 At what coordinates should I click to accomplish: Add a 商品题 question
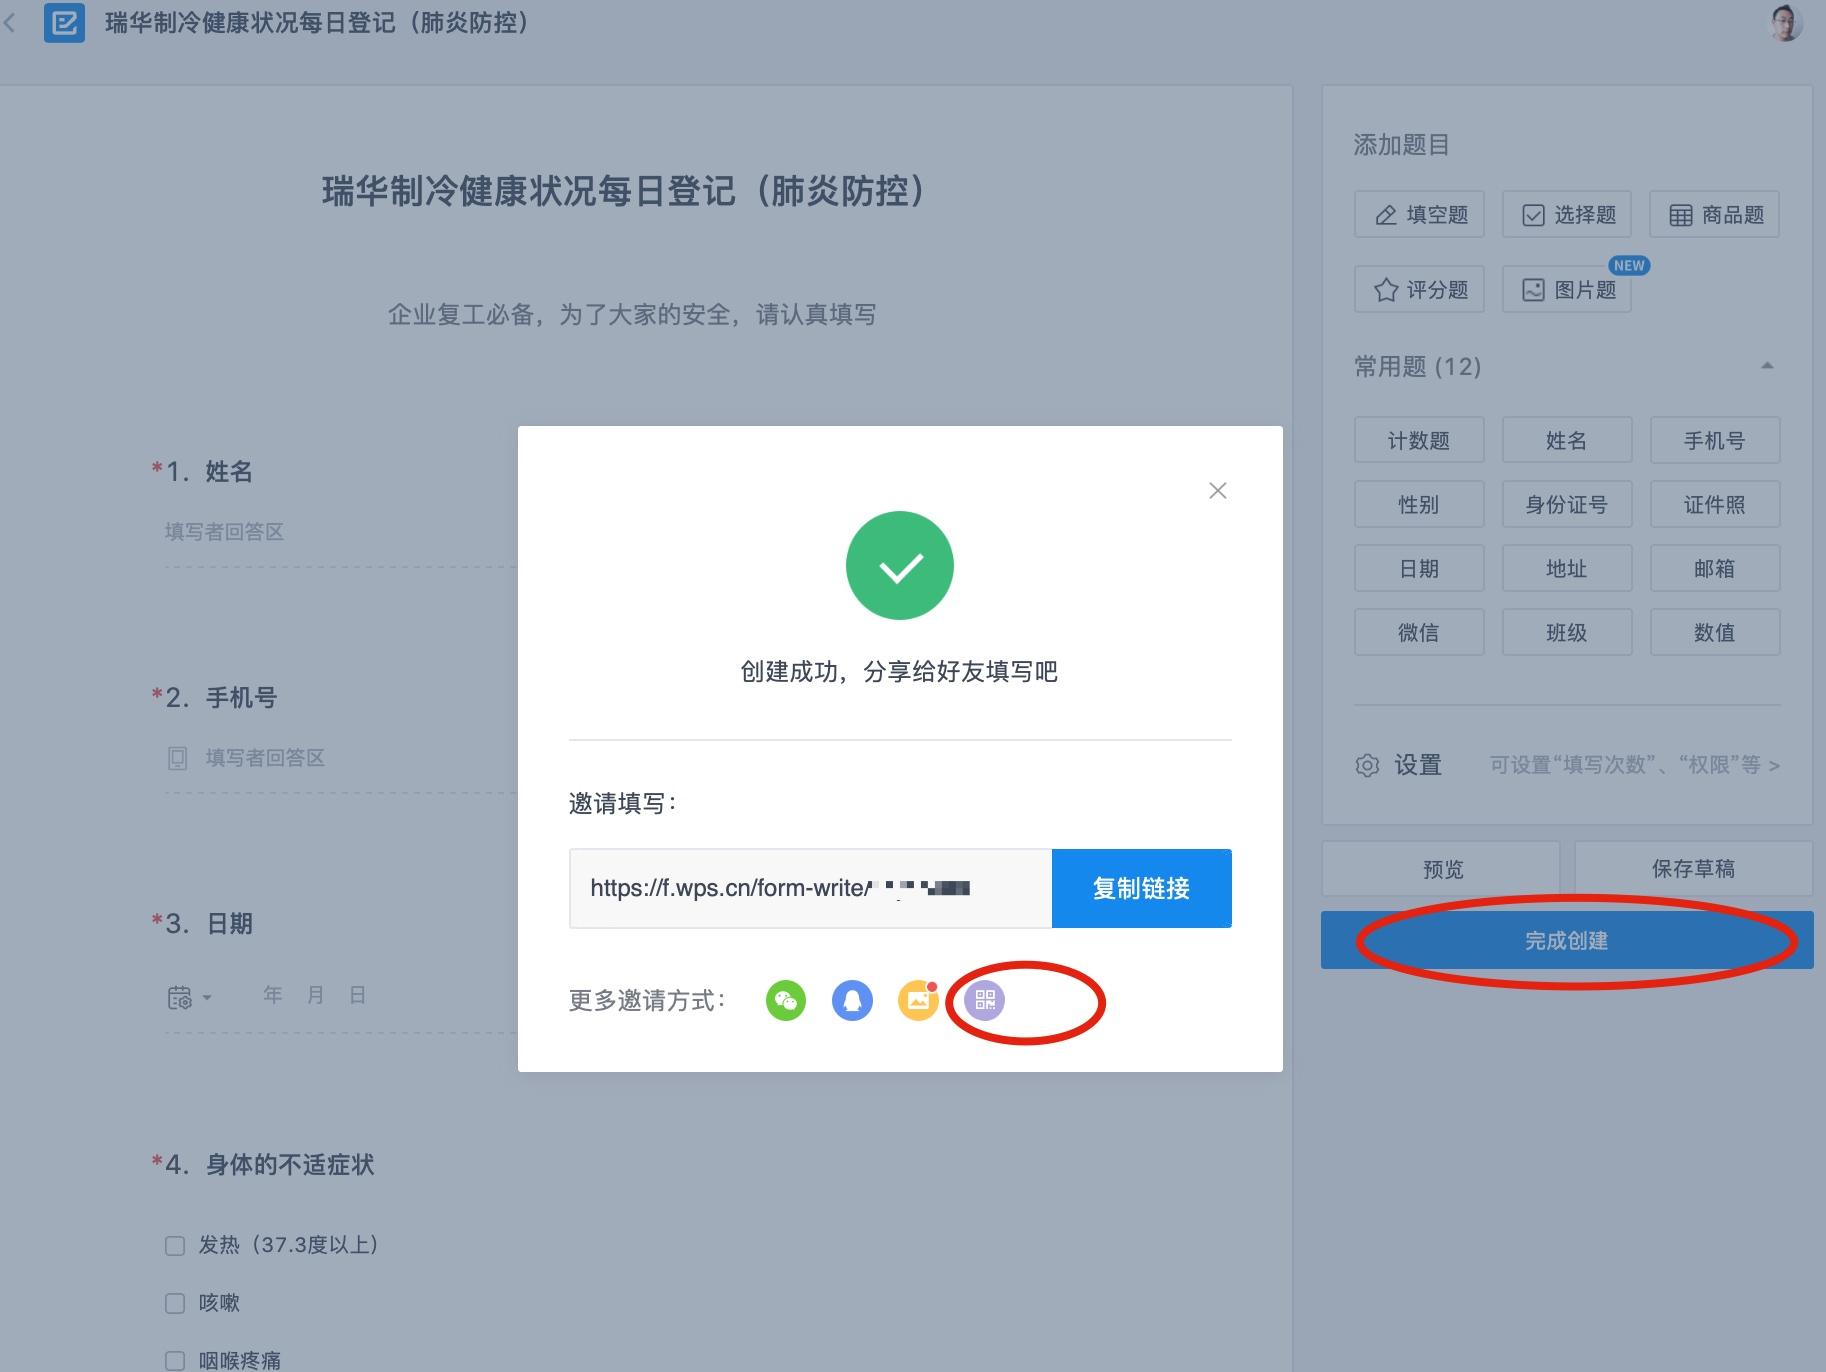[1715, 215]
